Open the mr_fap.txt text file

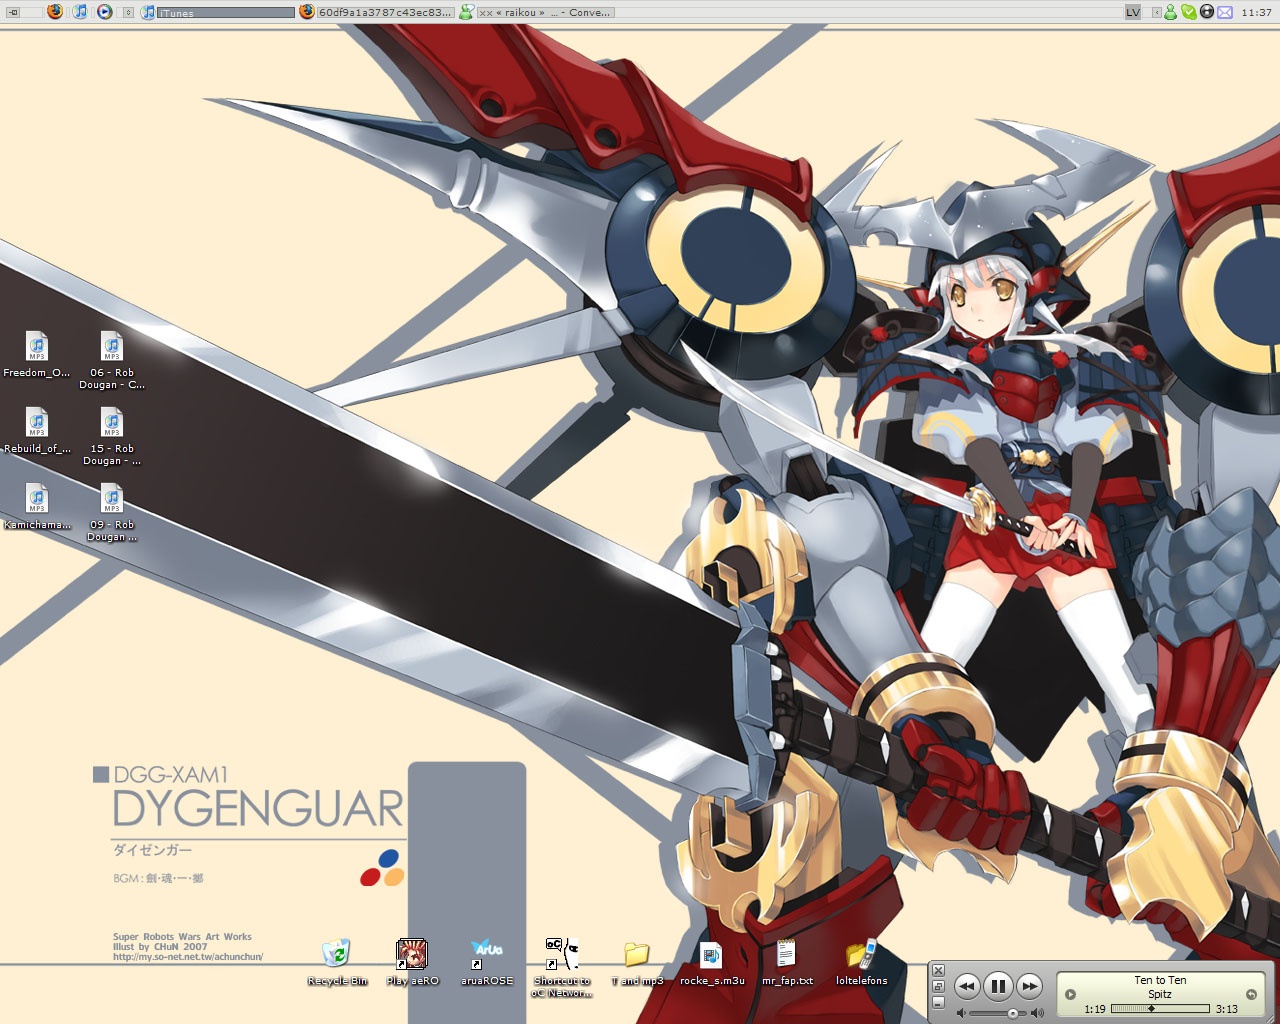787,962
